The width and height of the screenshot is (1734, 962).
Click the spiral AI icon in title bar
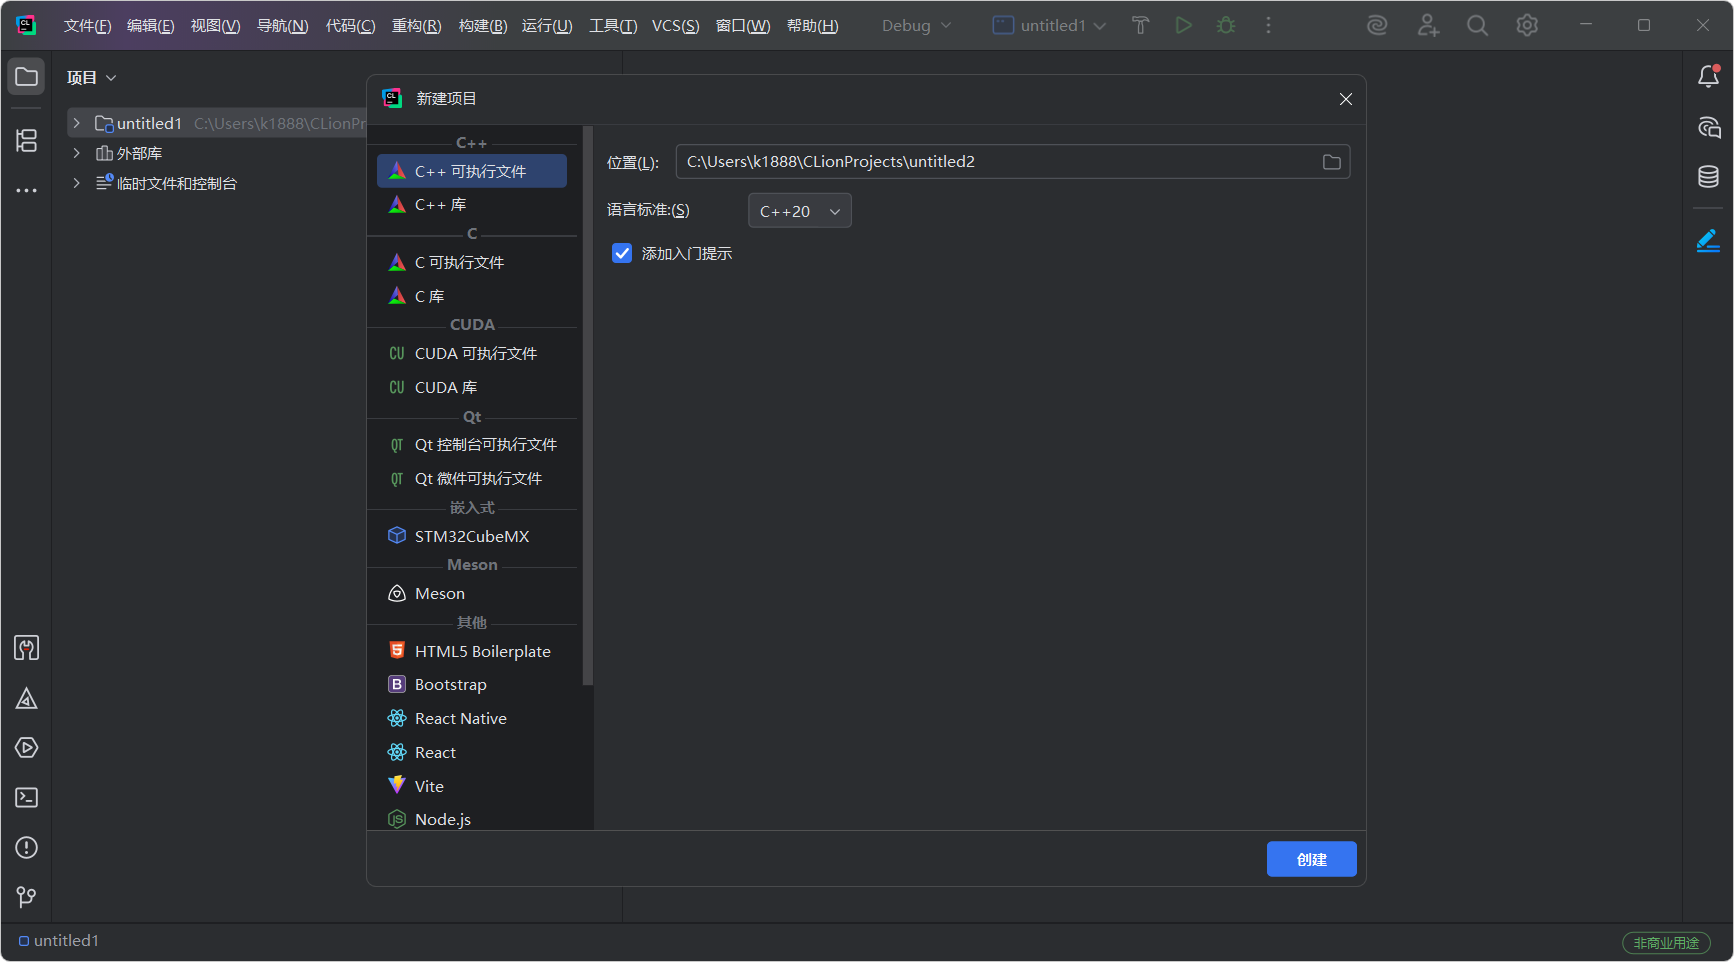click(x=1377, y=26)
